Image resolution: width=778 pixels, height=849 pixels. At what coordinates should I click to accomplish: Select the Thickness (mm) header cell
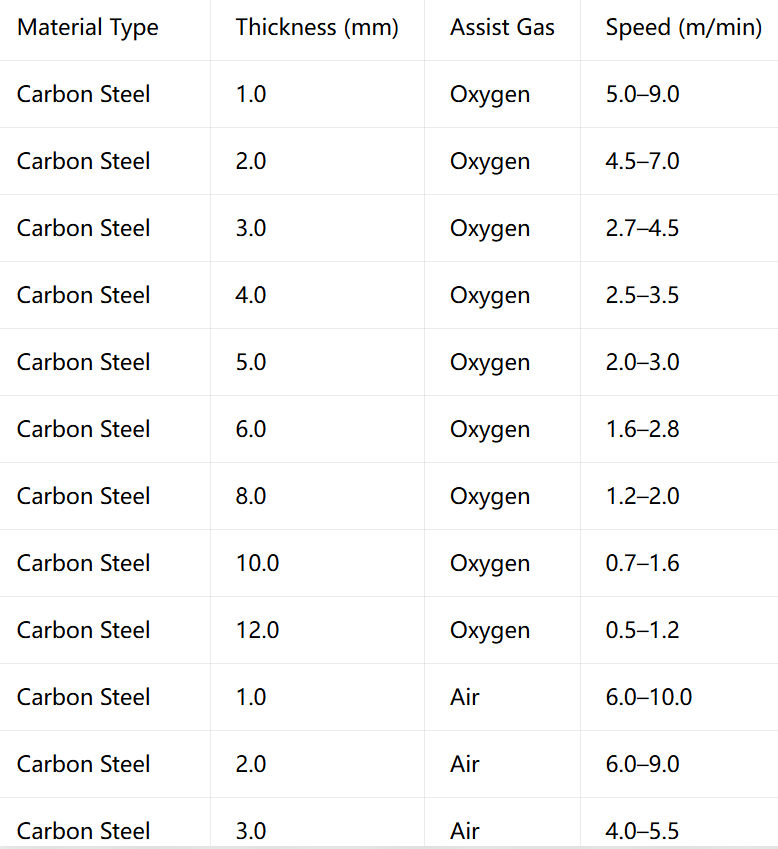(317, 28)
